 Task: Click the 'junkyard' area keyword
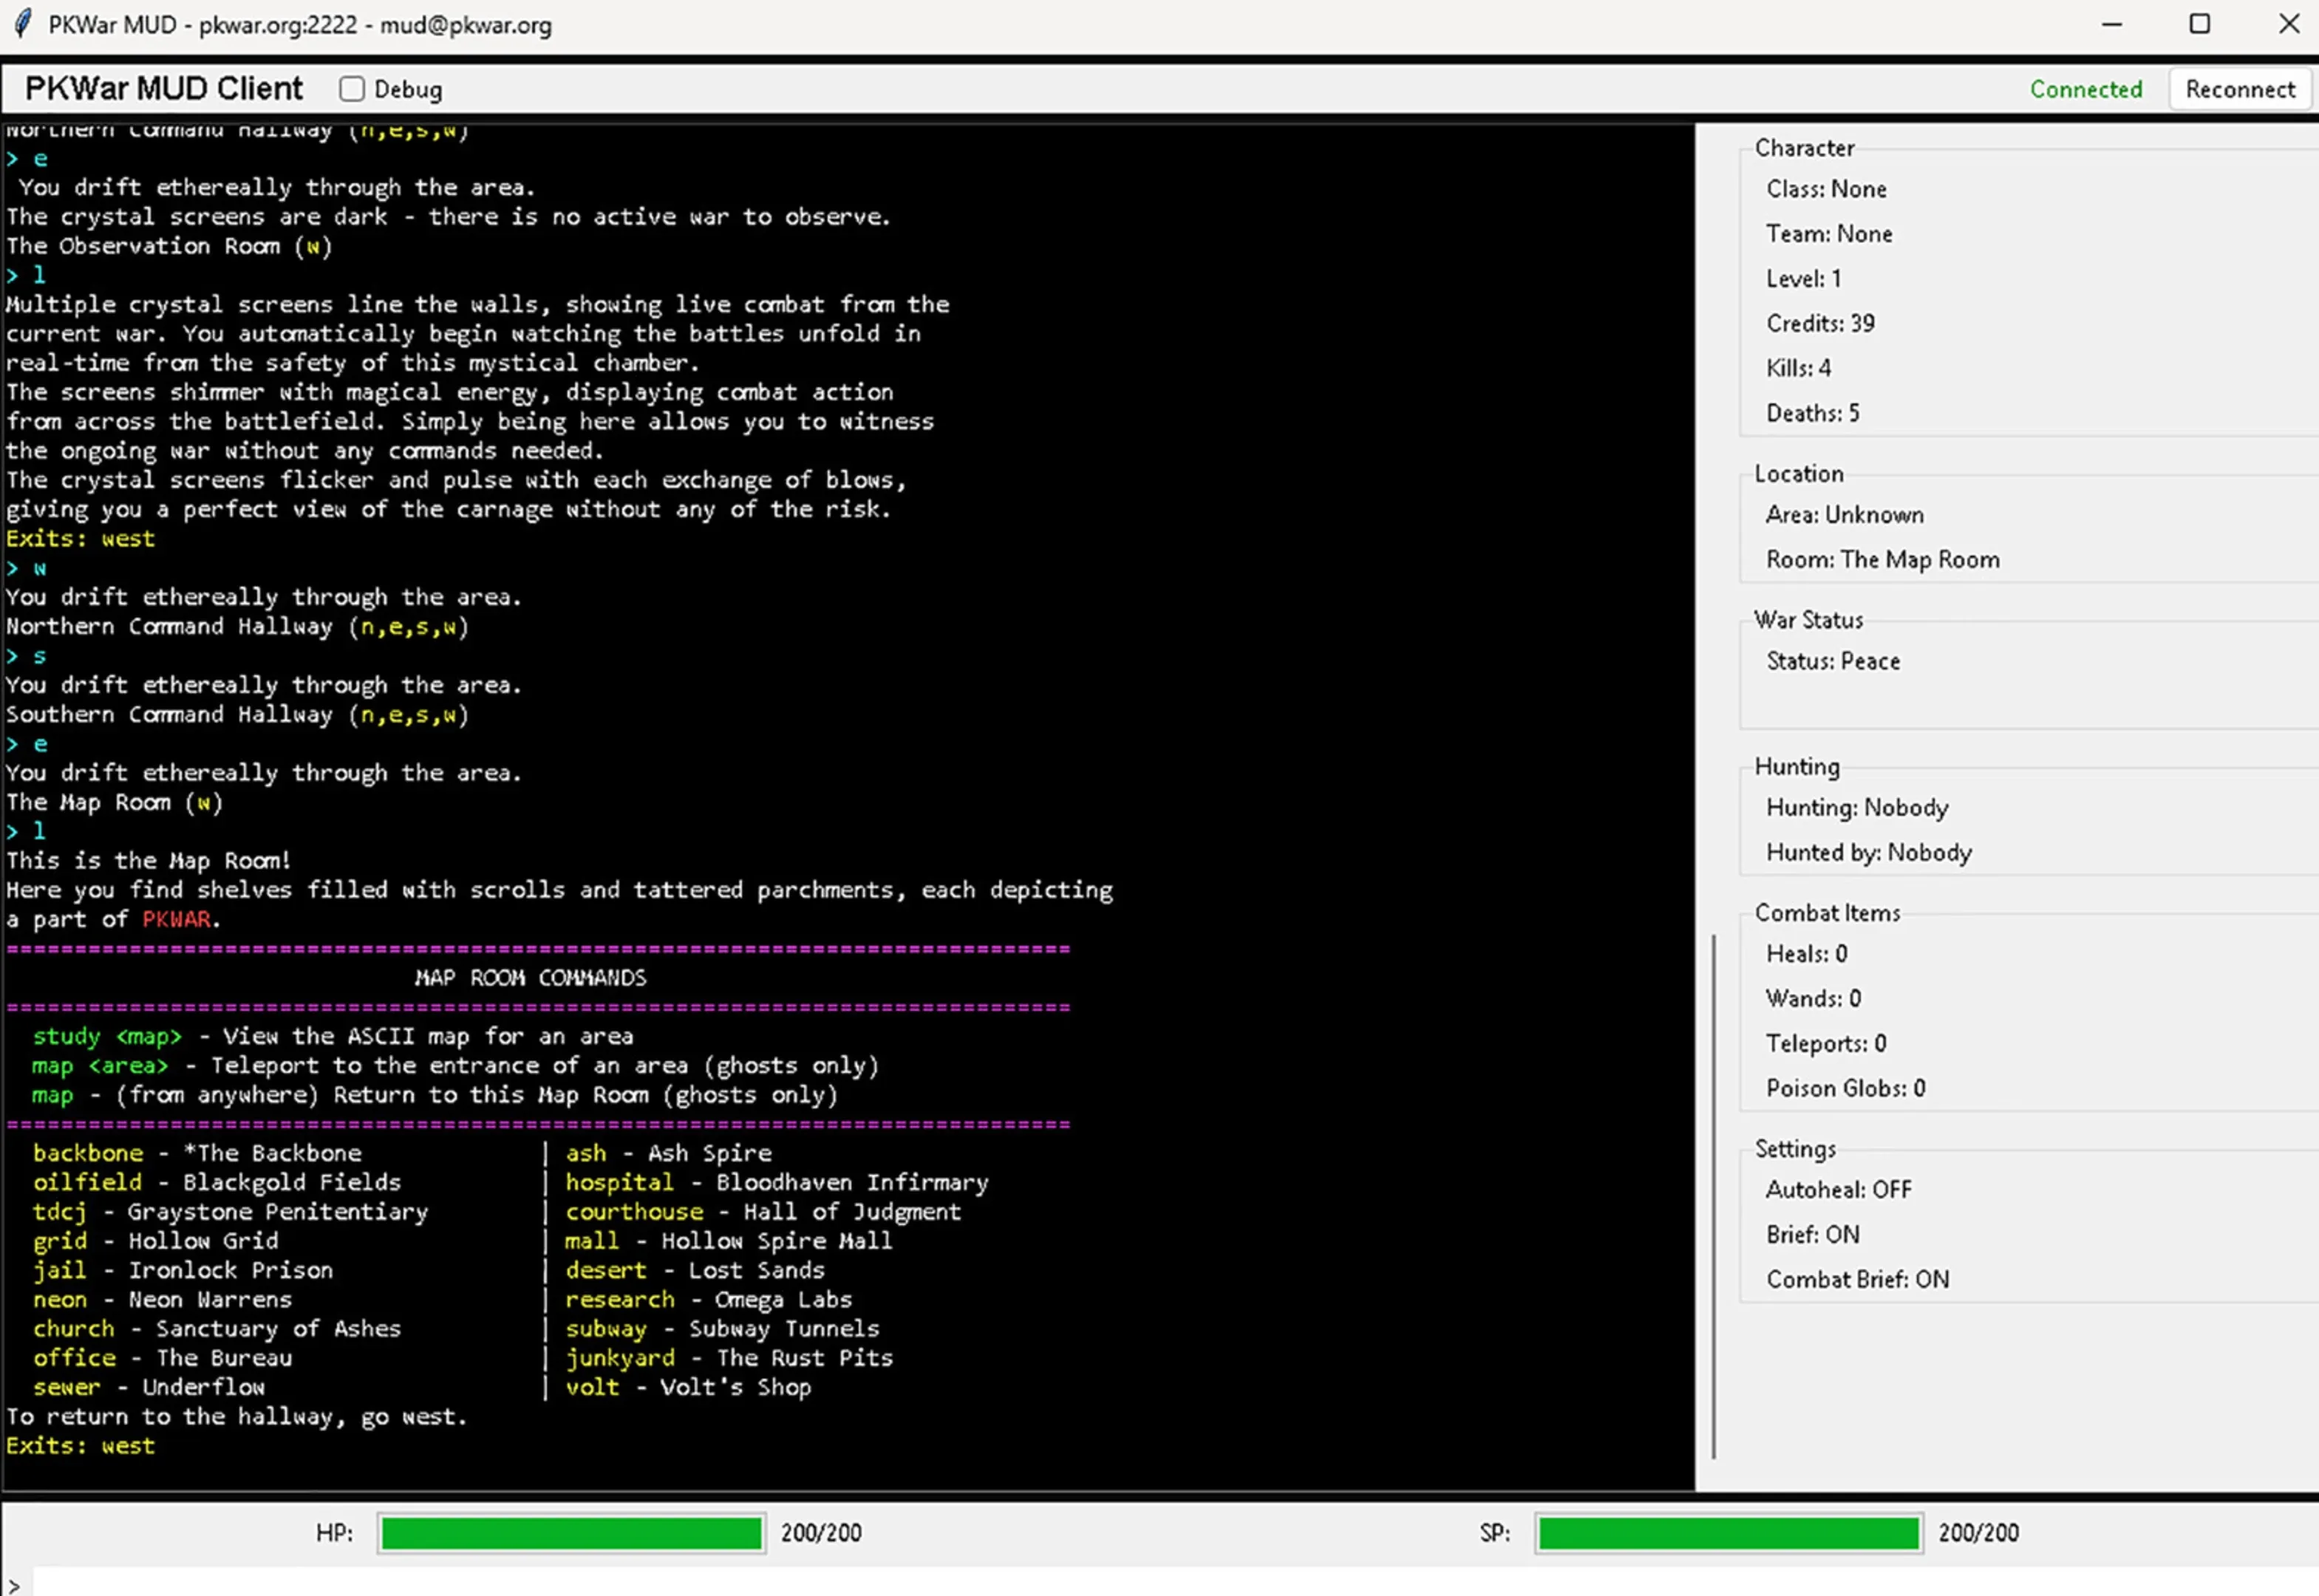click(619, 1358)
